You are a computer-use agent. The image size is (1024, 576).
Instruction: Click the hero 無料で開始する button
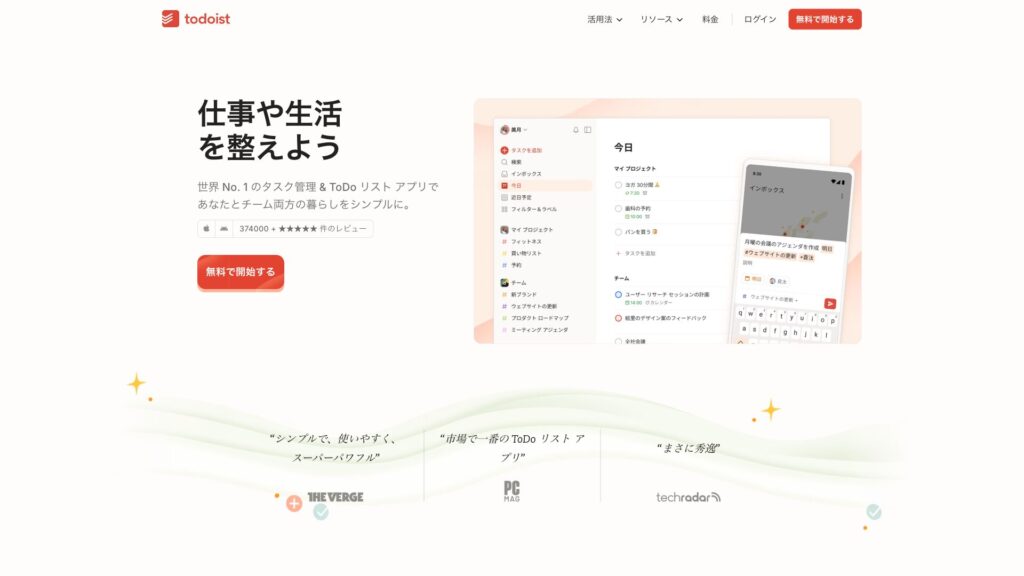click(x=240, y=272)
